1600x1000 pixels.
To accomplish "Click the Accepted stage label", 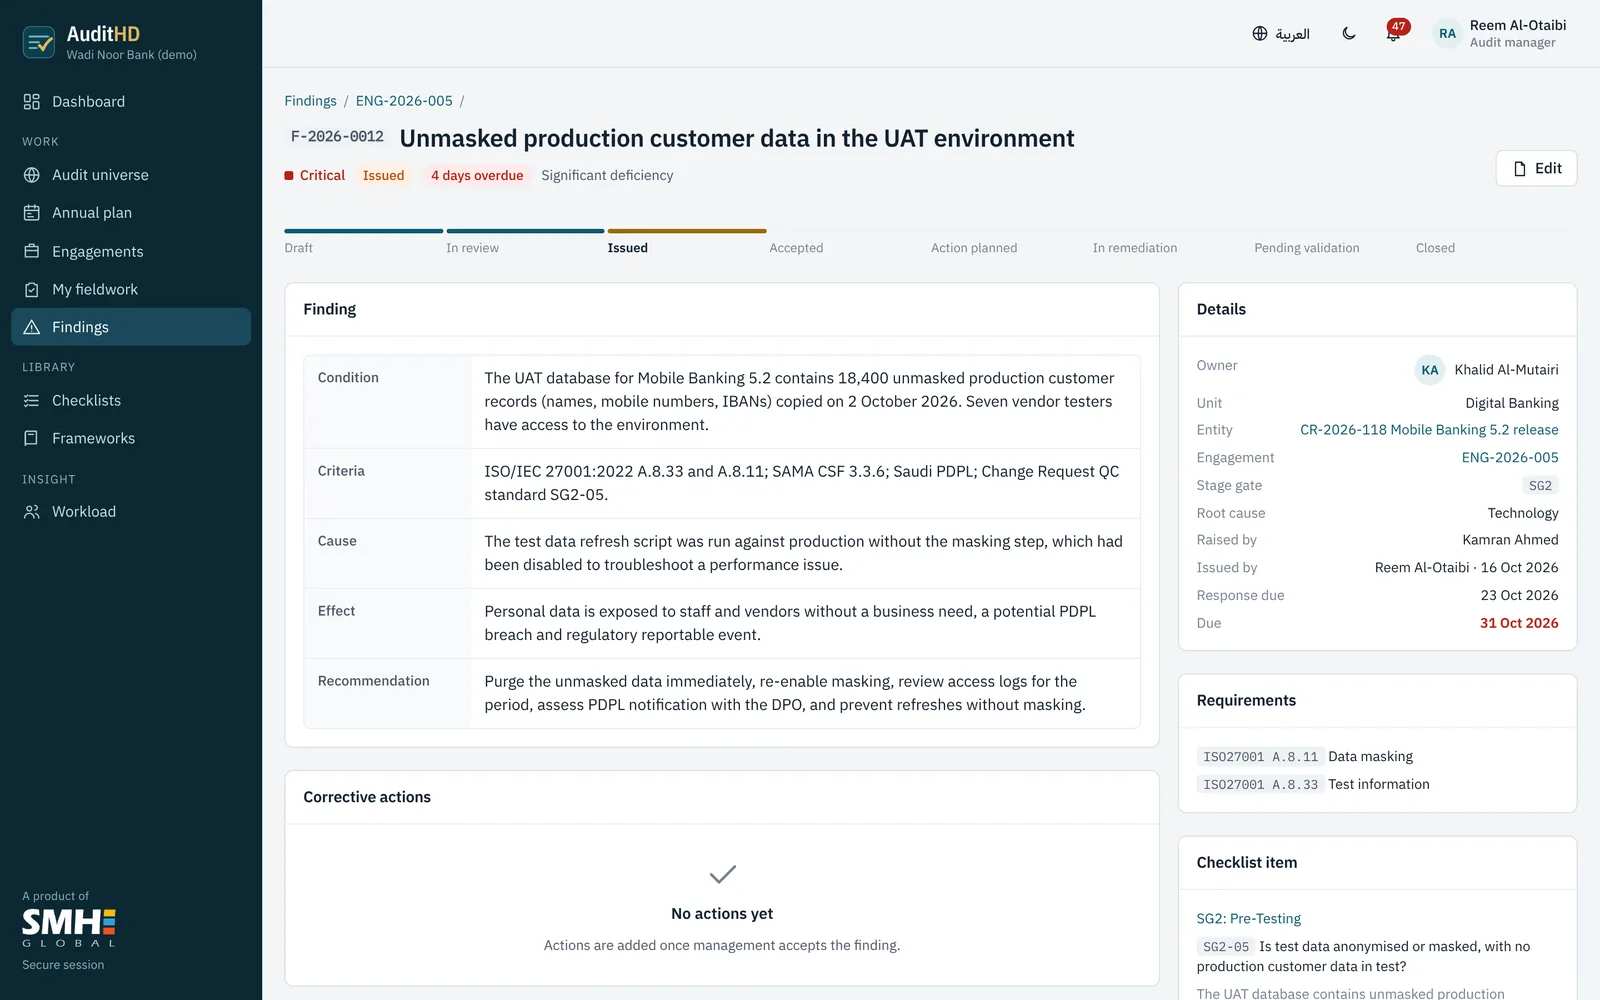I will [x=796, y=248].
